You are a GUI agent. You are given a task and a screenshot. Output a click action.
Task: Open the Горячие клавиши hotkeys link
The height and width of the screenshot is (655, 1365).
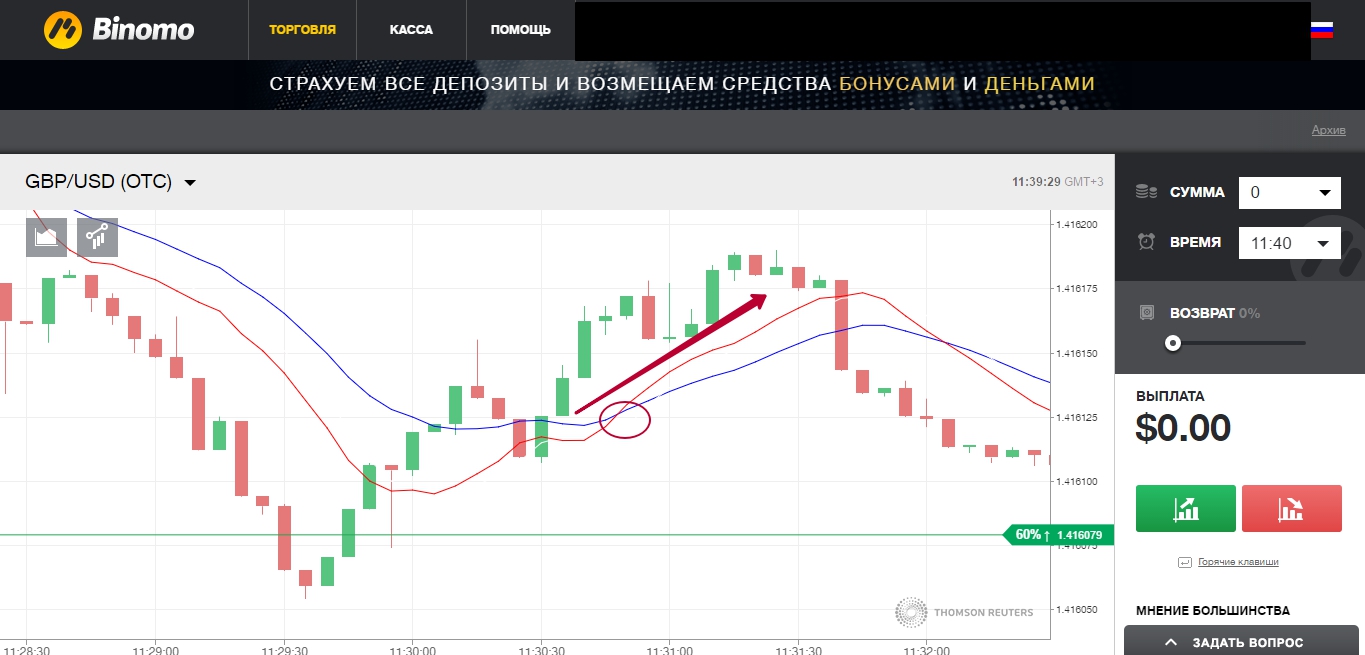pyautogui.click(x=1237, y=562)
